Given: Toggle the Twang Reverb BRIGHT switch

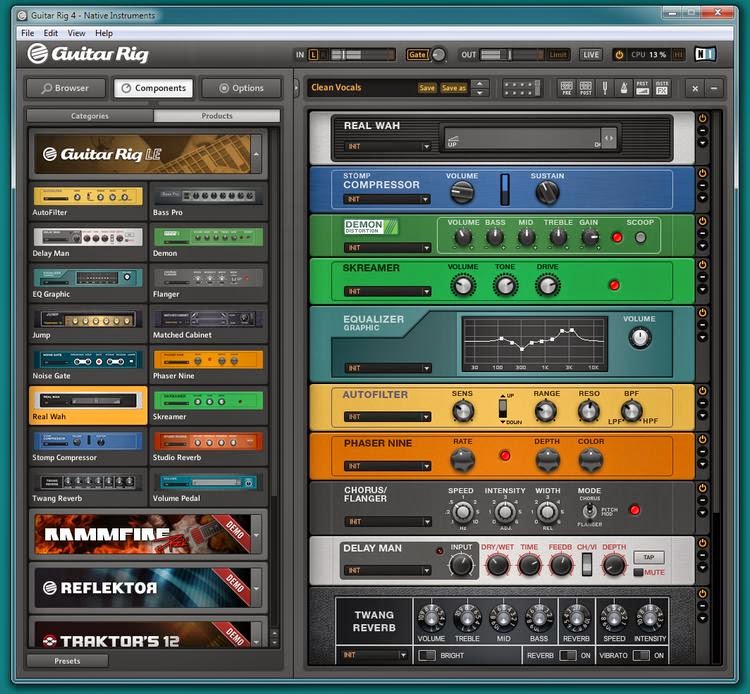Looking at the screenshot, I should (426, 655).
